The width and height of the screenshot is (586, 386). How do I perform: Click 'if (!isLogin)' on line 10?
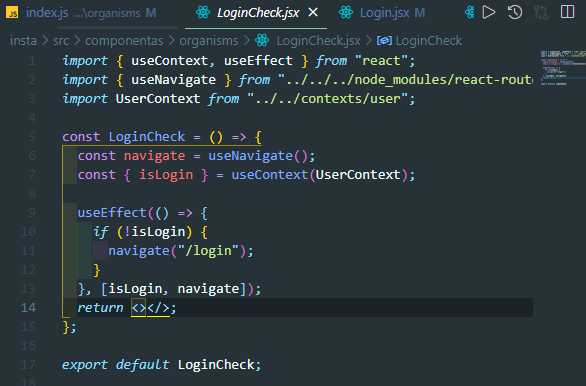click(143, 232)
